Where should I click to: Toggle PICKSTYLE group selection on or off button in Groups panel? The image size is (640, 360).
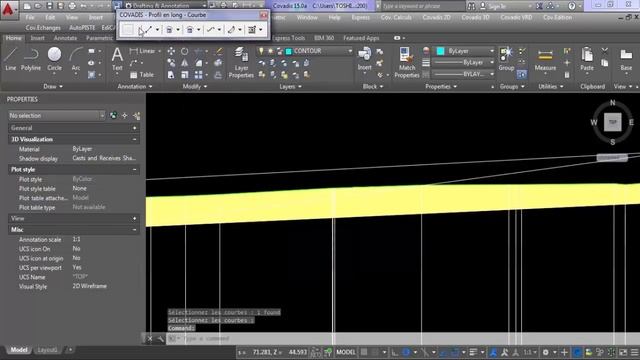point(522,75)
